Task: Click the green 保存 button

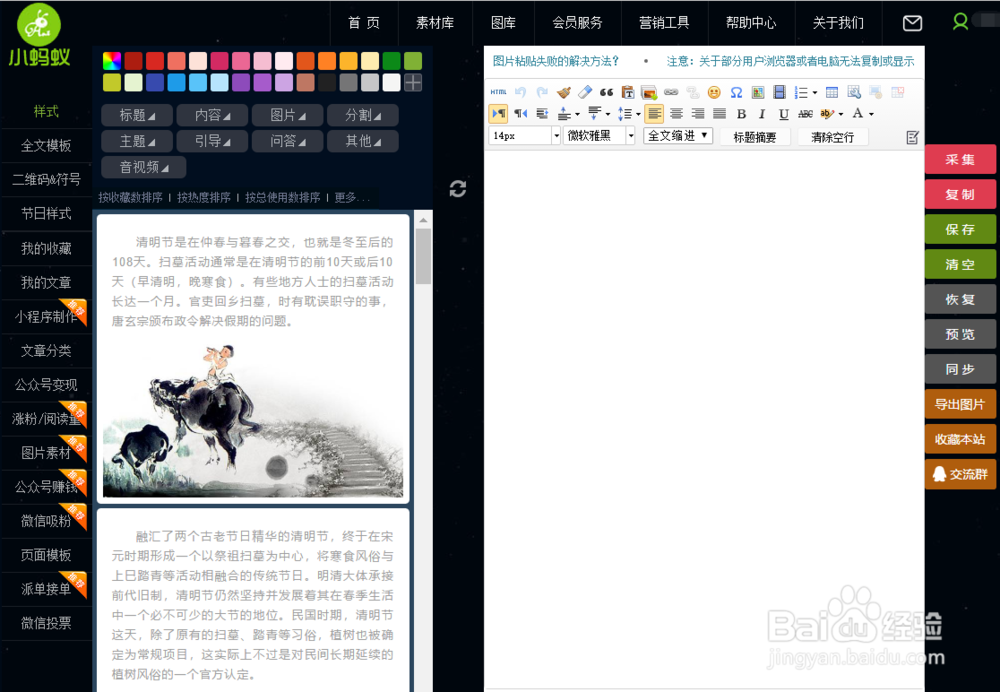Action: 960,230
